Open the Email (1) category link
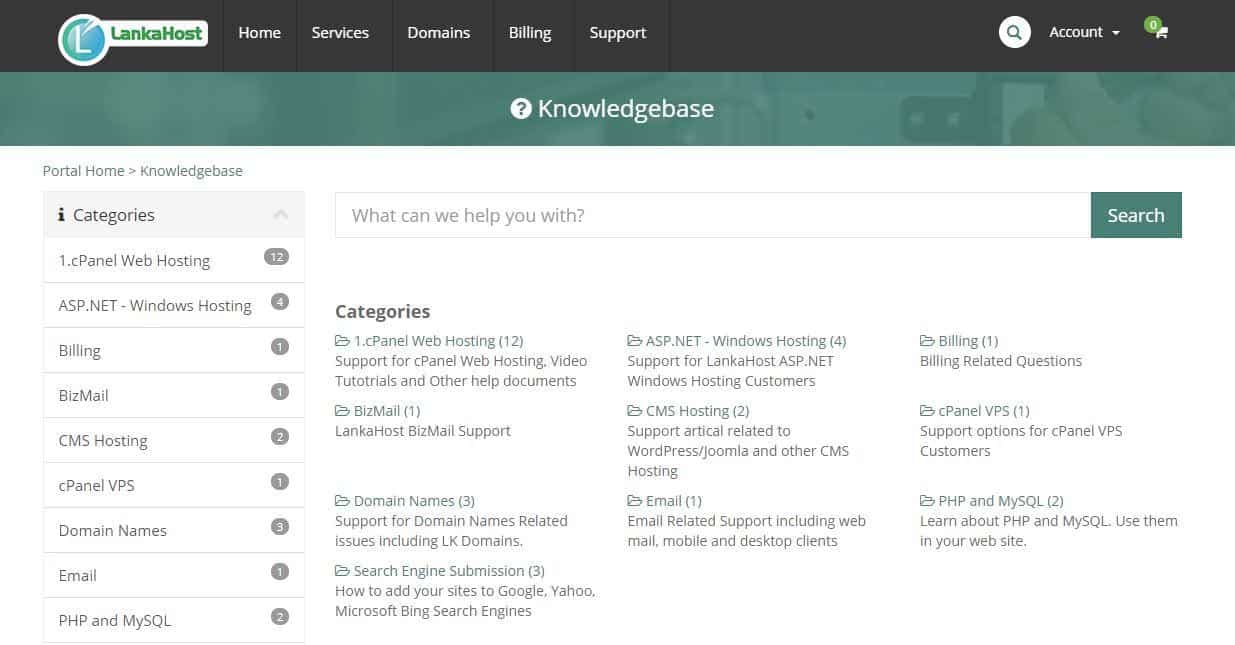1235x645 pixels. [674, 501]
